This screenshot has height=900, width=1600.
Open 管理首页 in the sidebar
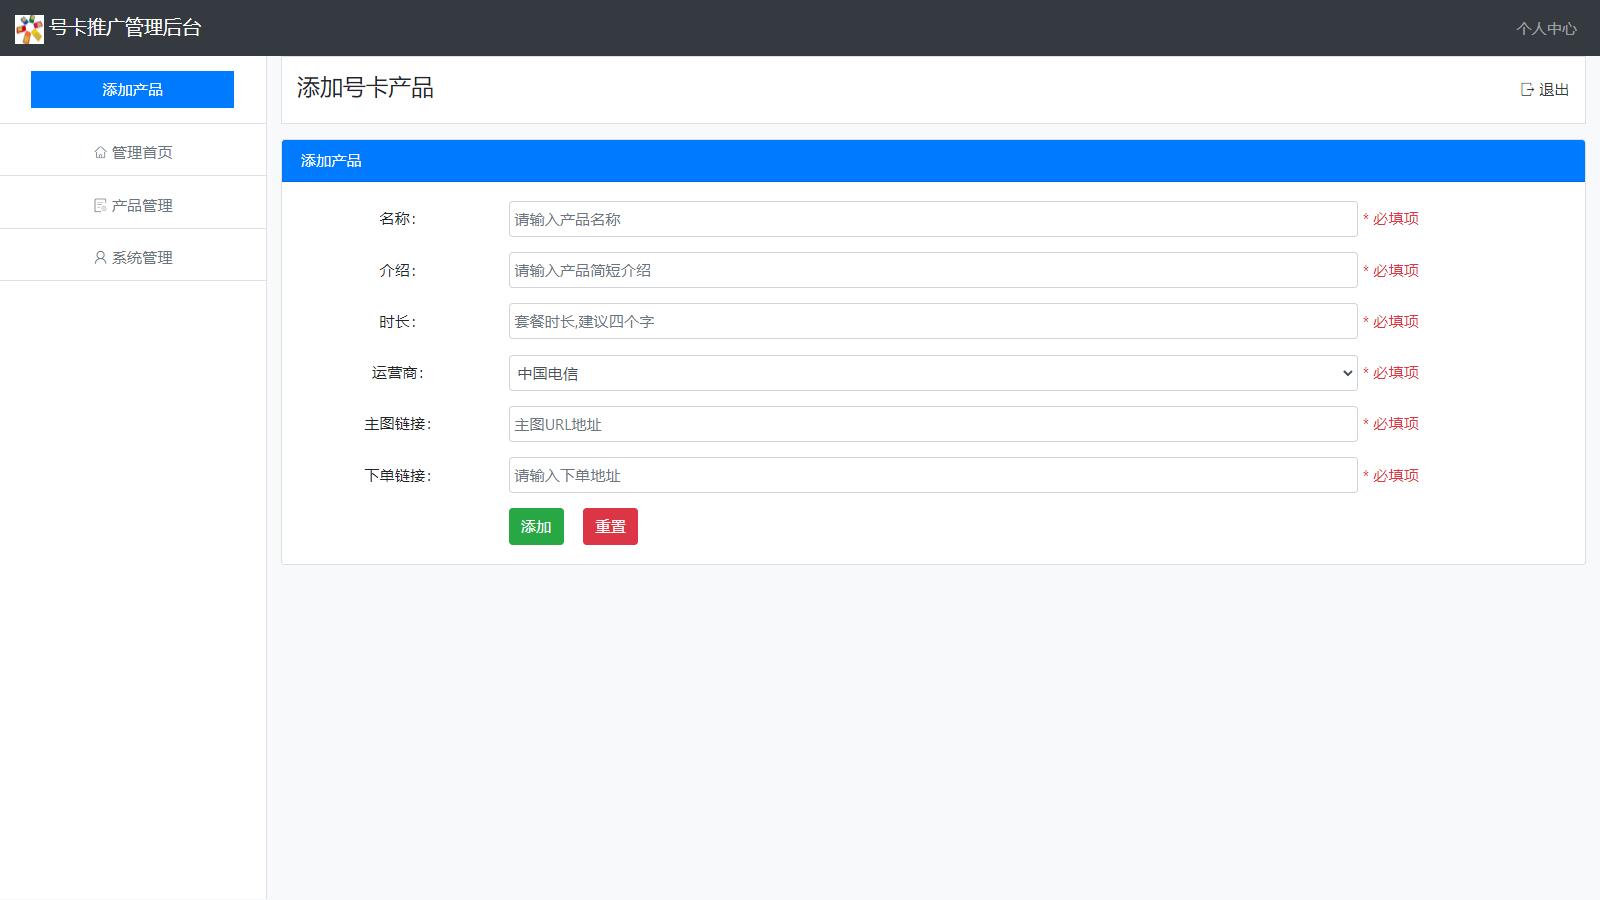141,153
